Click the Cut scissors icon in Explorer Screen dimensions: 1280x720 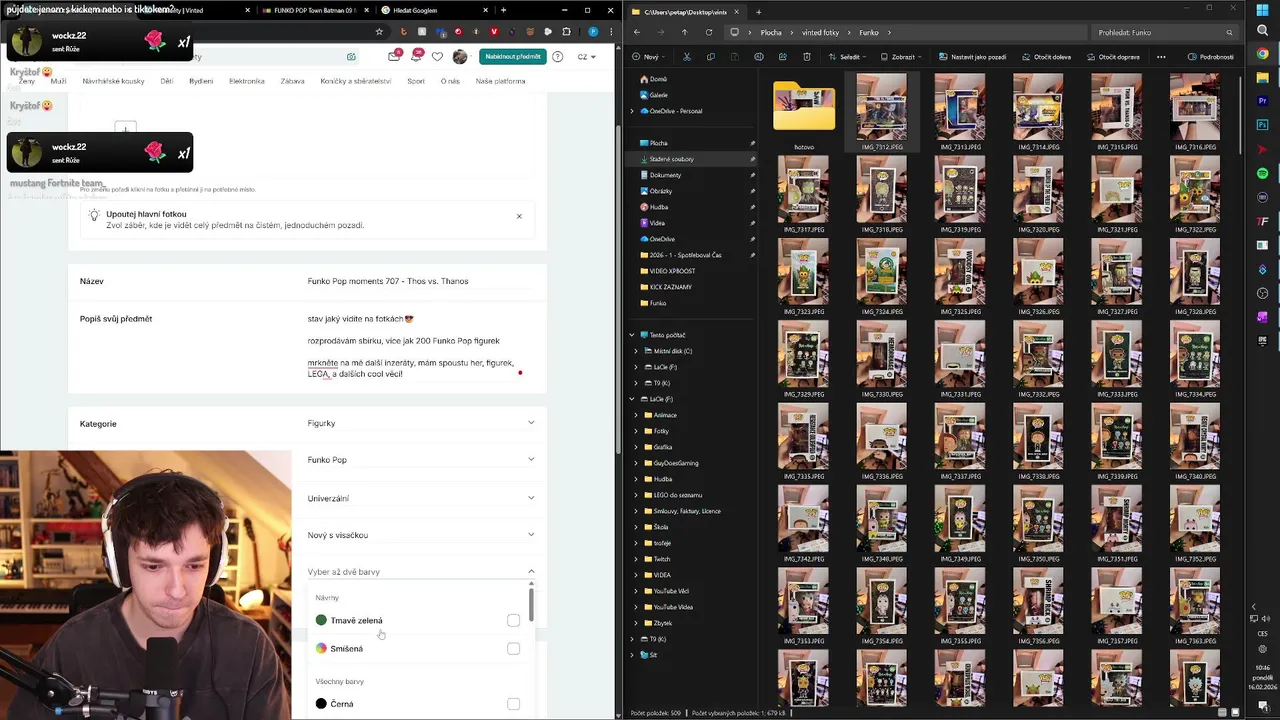click(687, 57)
